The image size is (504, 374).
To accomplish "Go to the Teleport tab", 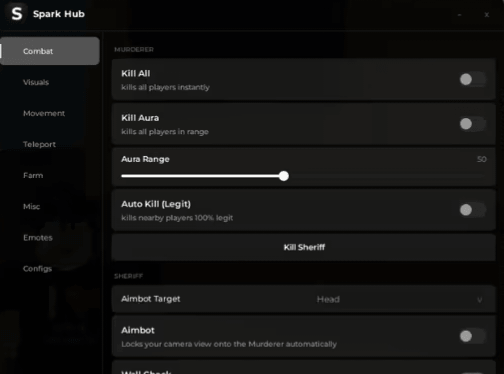I will 39,144.
